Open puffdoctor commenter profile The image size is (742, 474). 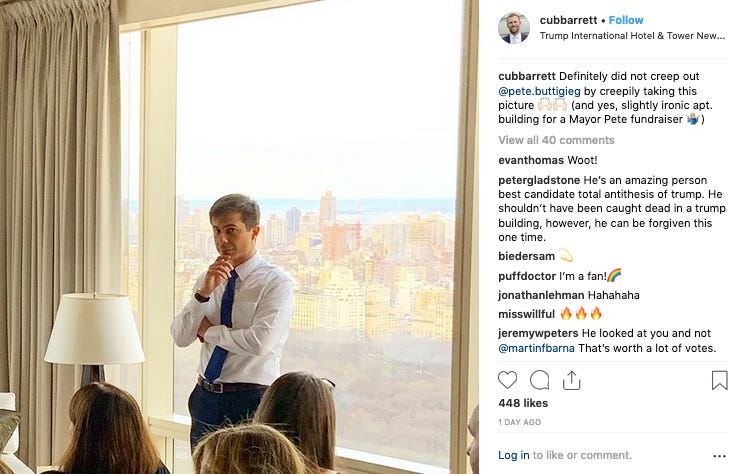coord(527,276)
